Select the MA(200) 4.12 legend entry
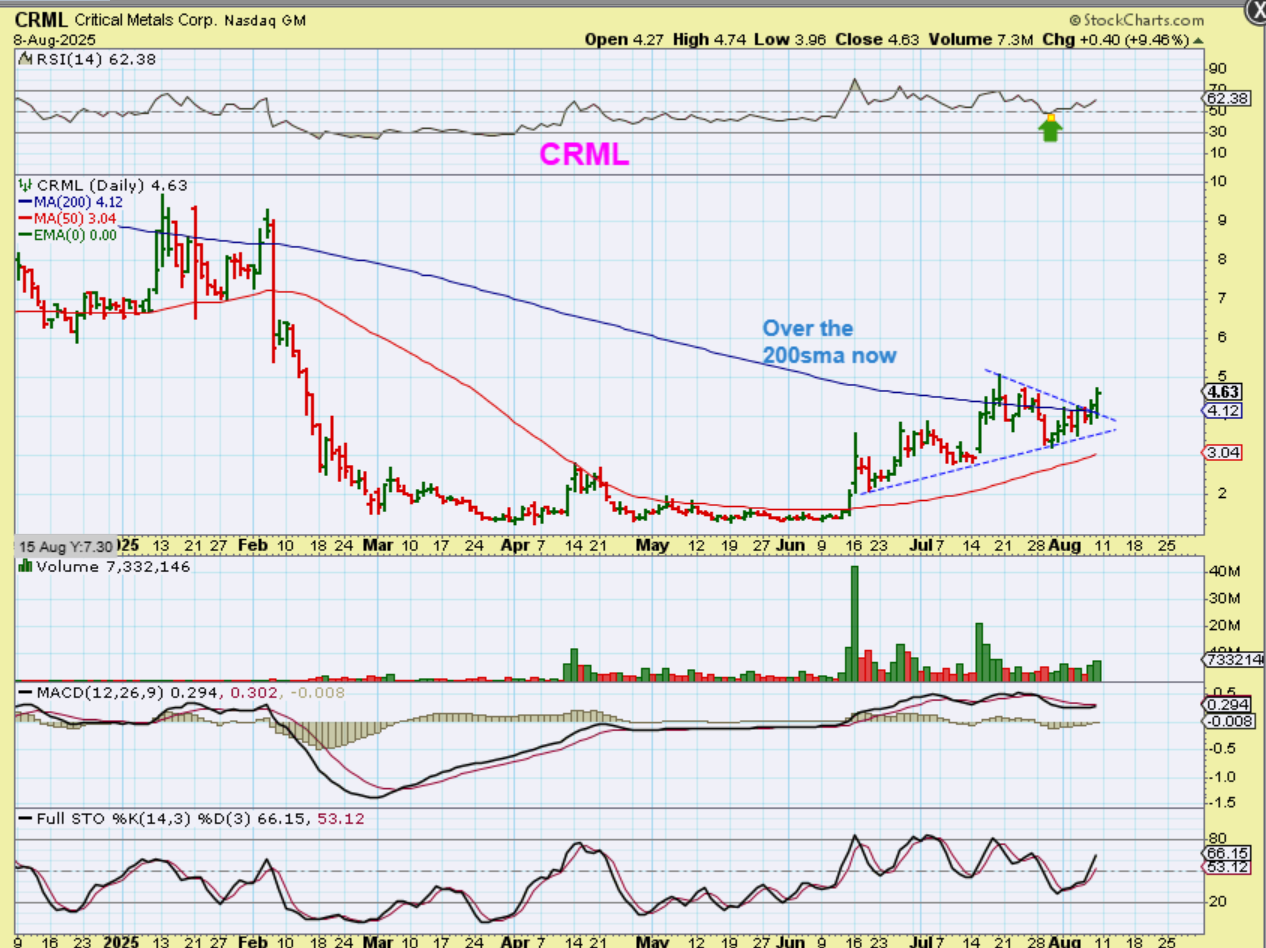1266x948 pixels. tap(73, 201)
